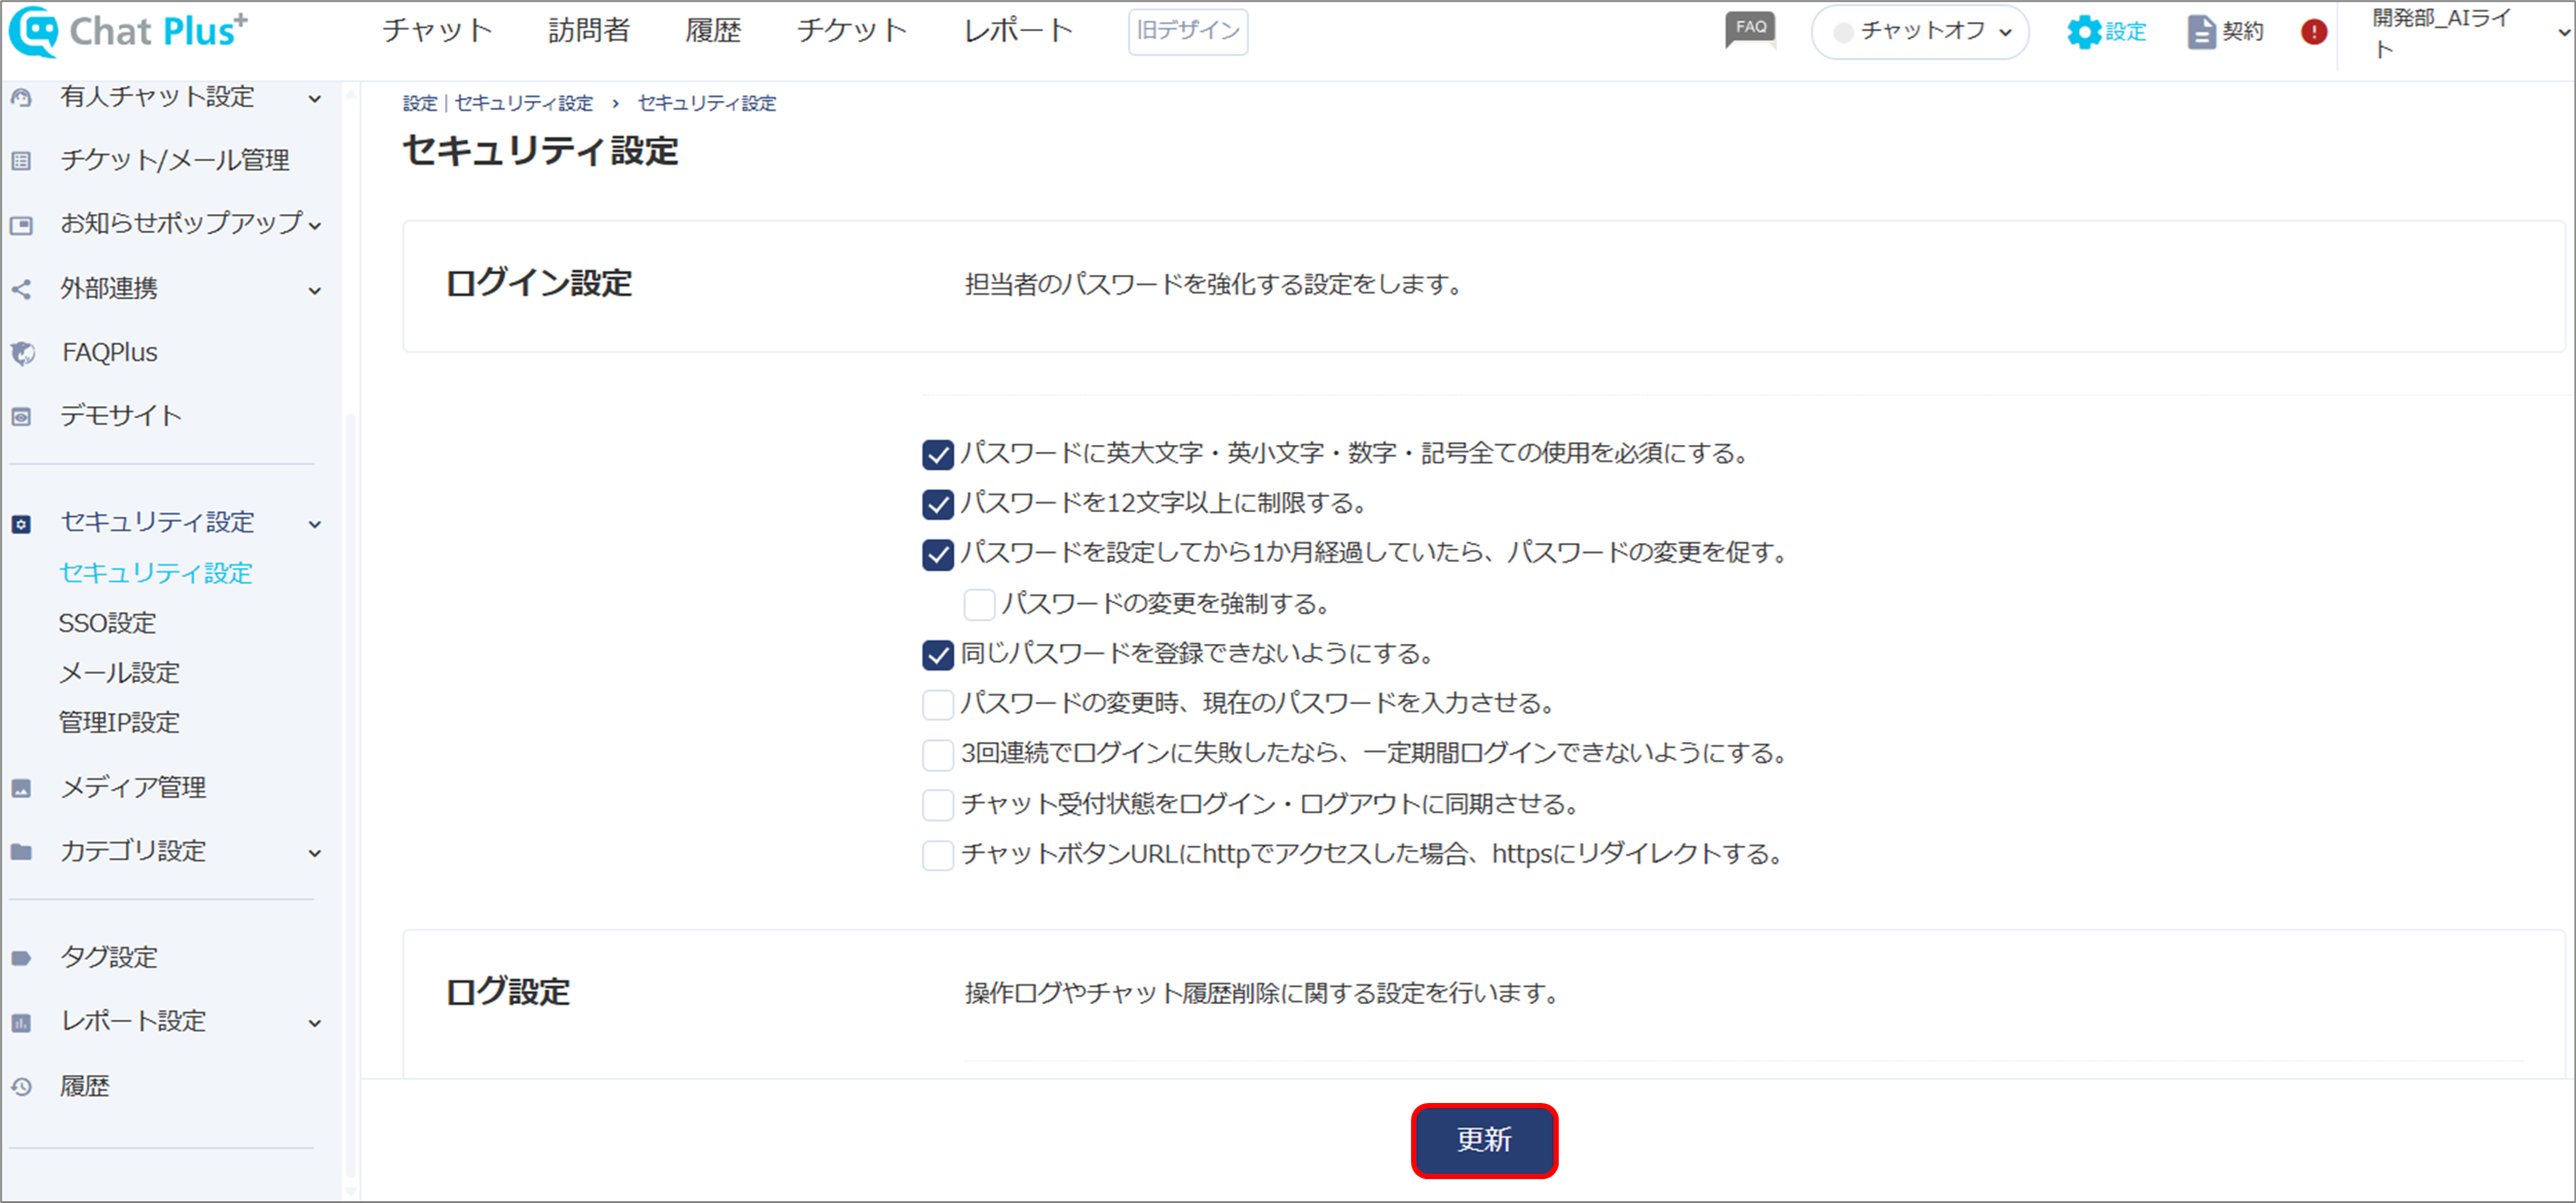Viewport: 2576px width, 1203px height.
Task: Check パスワードの変更を強制する checkbox
Action: click(978, 604)
